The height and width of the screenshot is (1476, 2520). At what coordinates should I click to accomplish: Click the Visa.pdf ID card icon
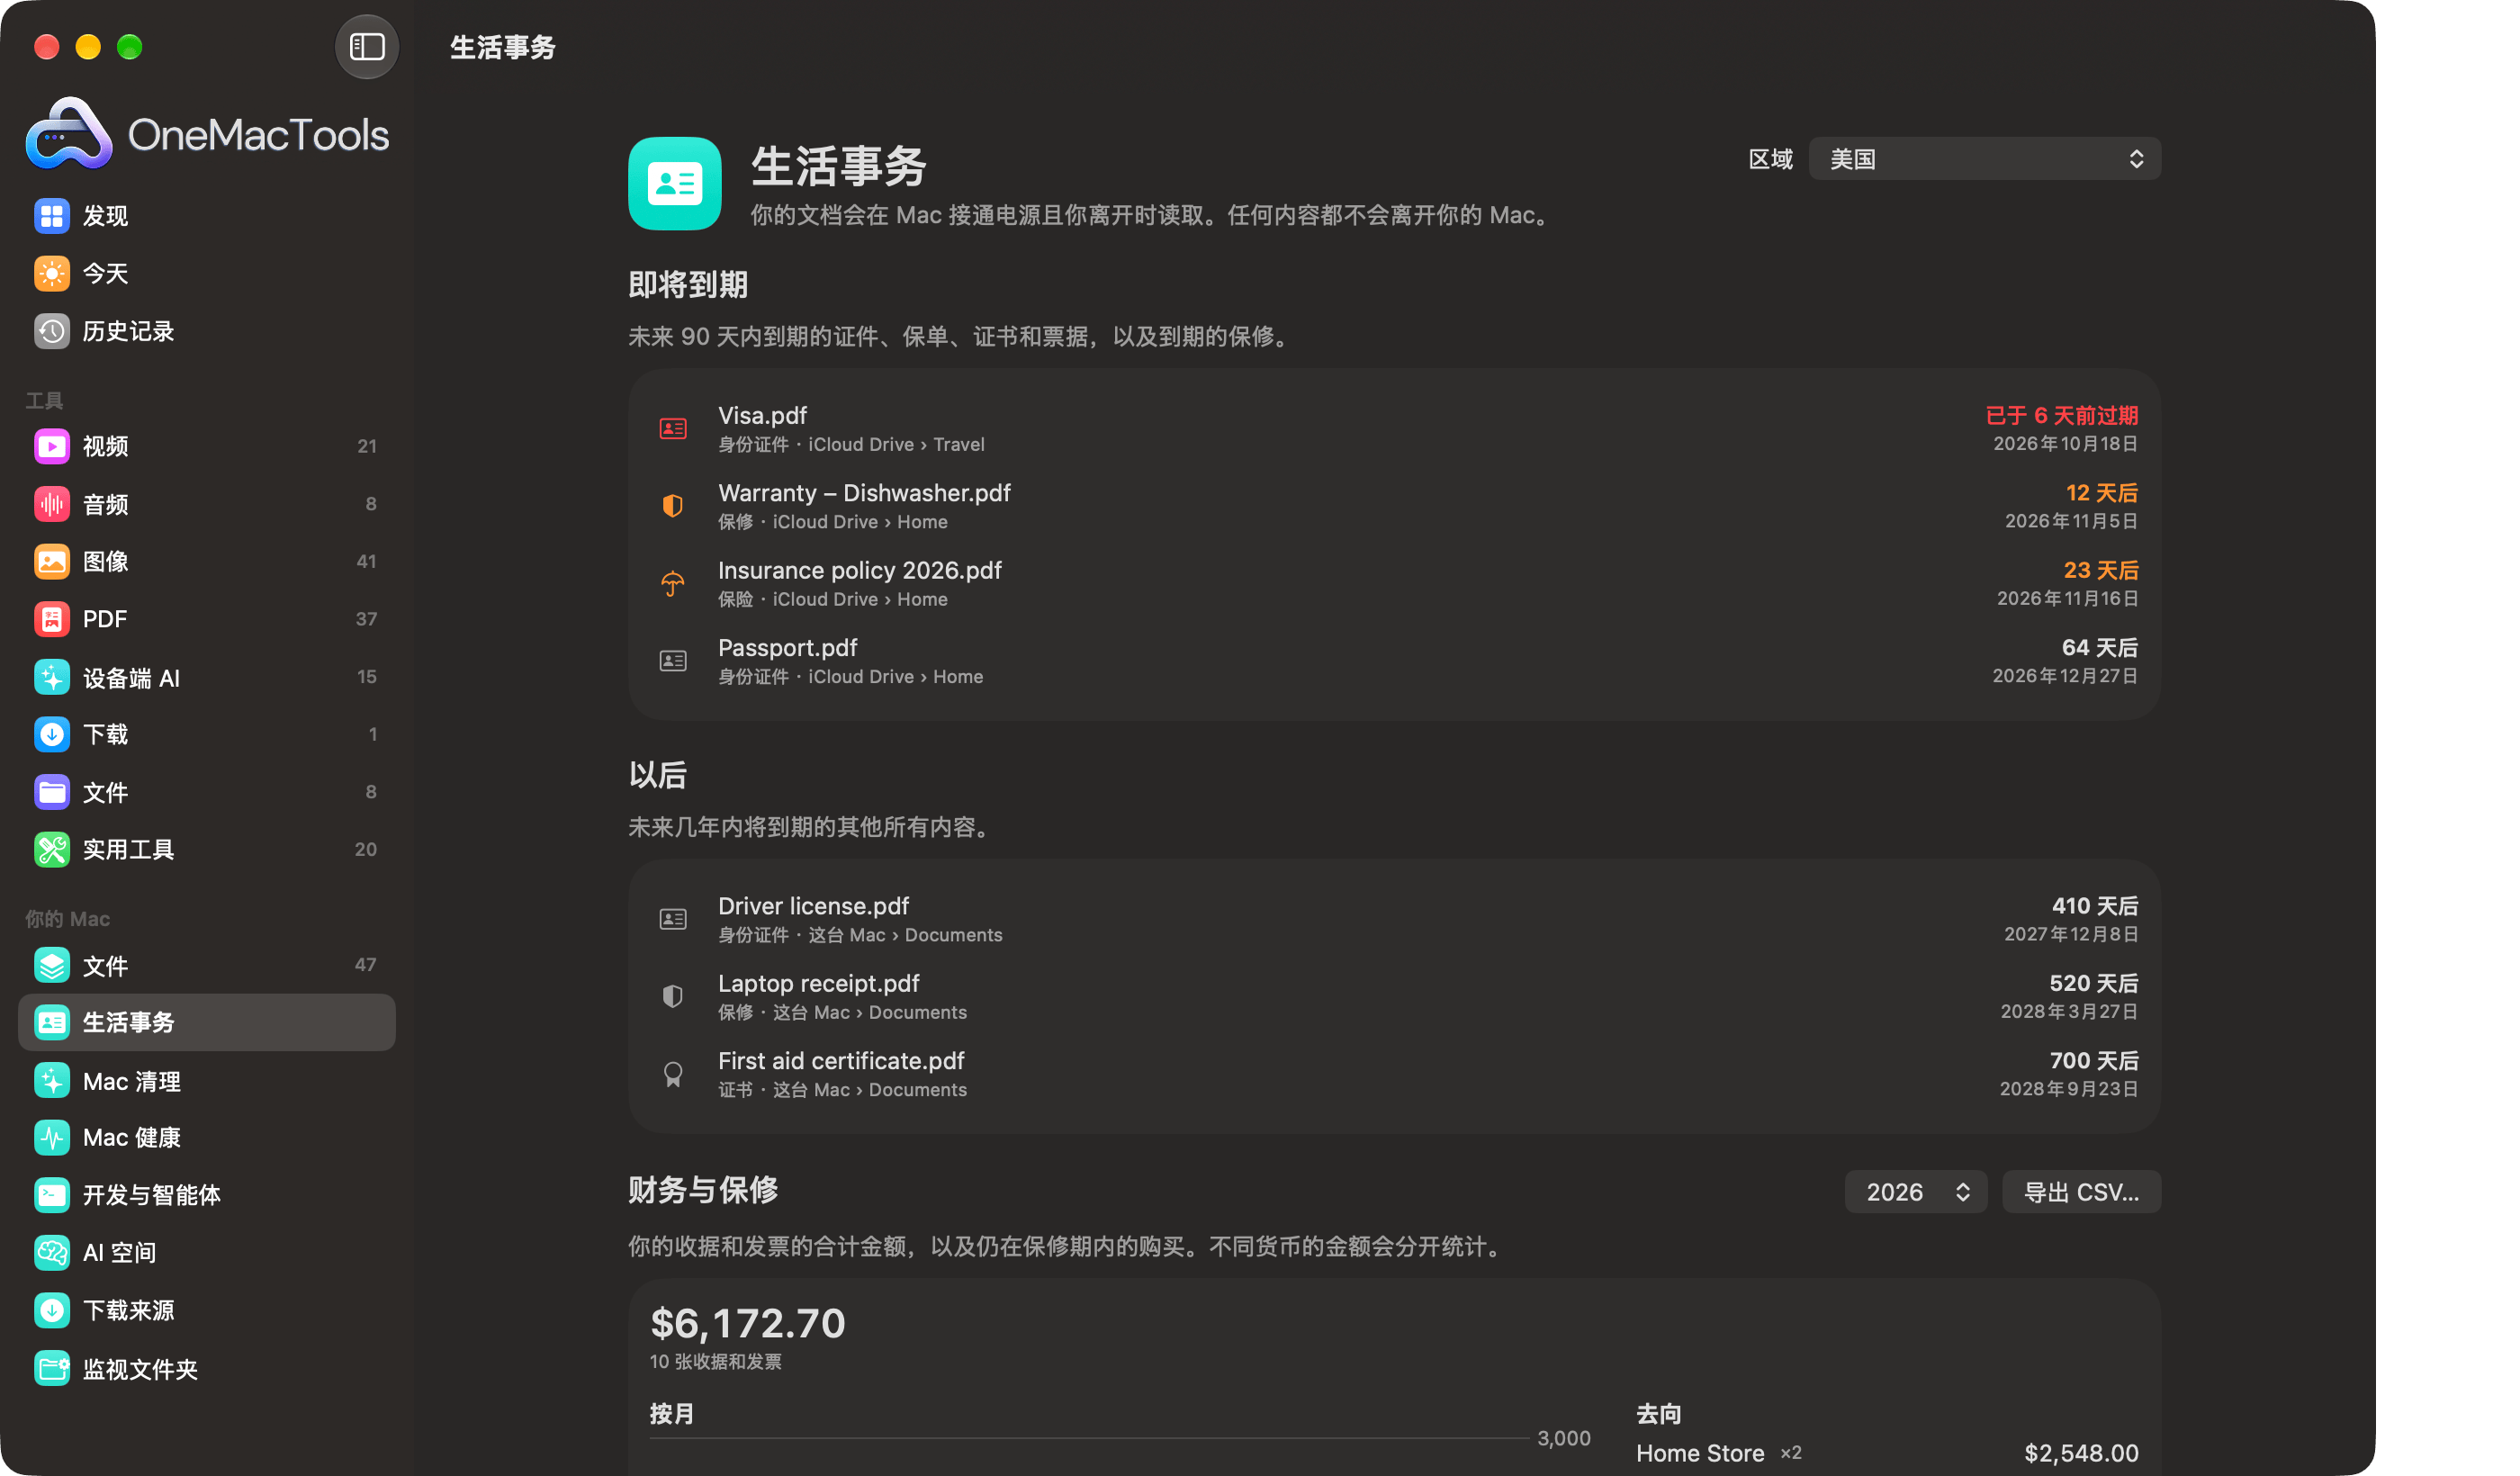673,429
